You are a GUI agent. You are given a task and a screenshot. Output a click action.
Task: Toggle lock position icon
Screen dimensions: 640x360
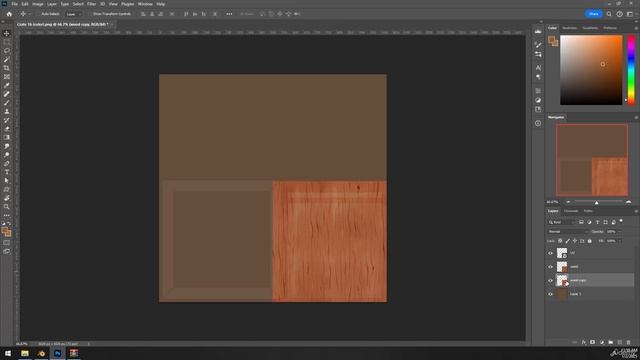coord(575,241)
